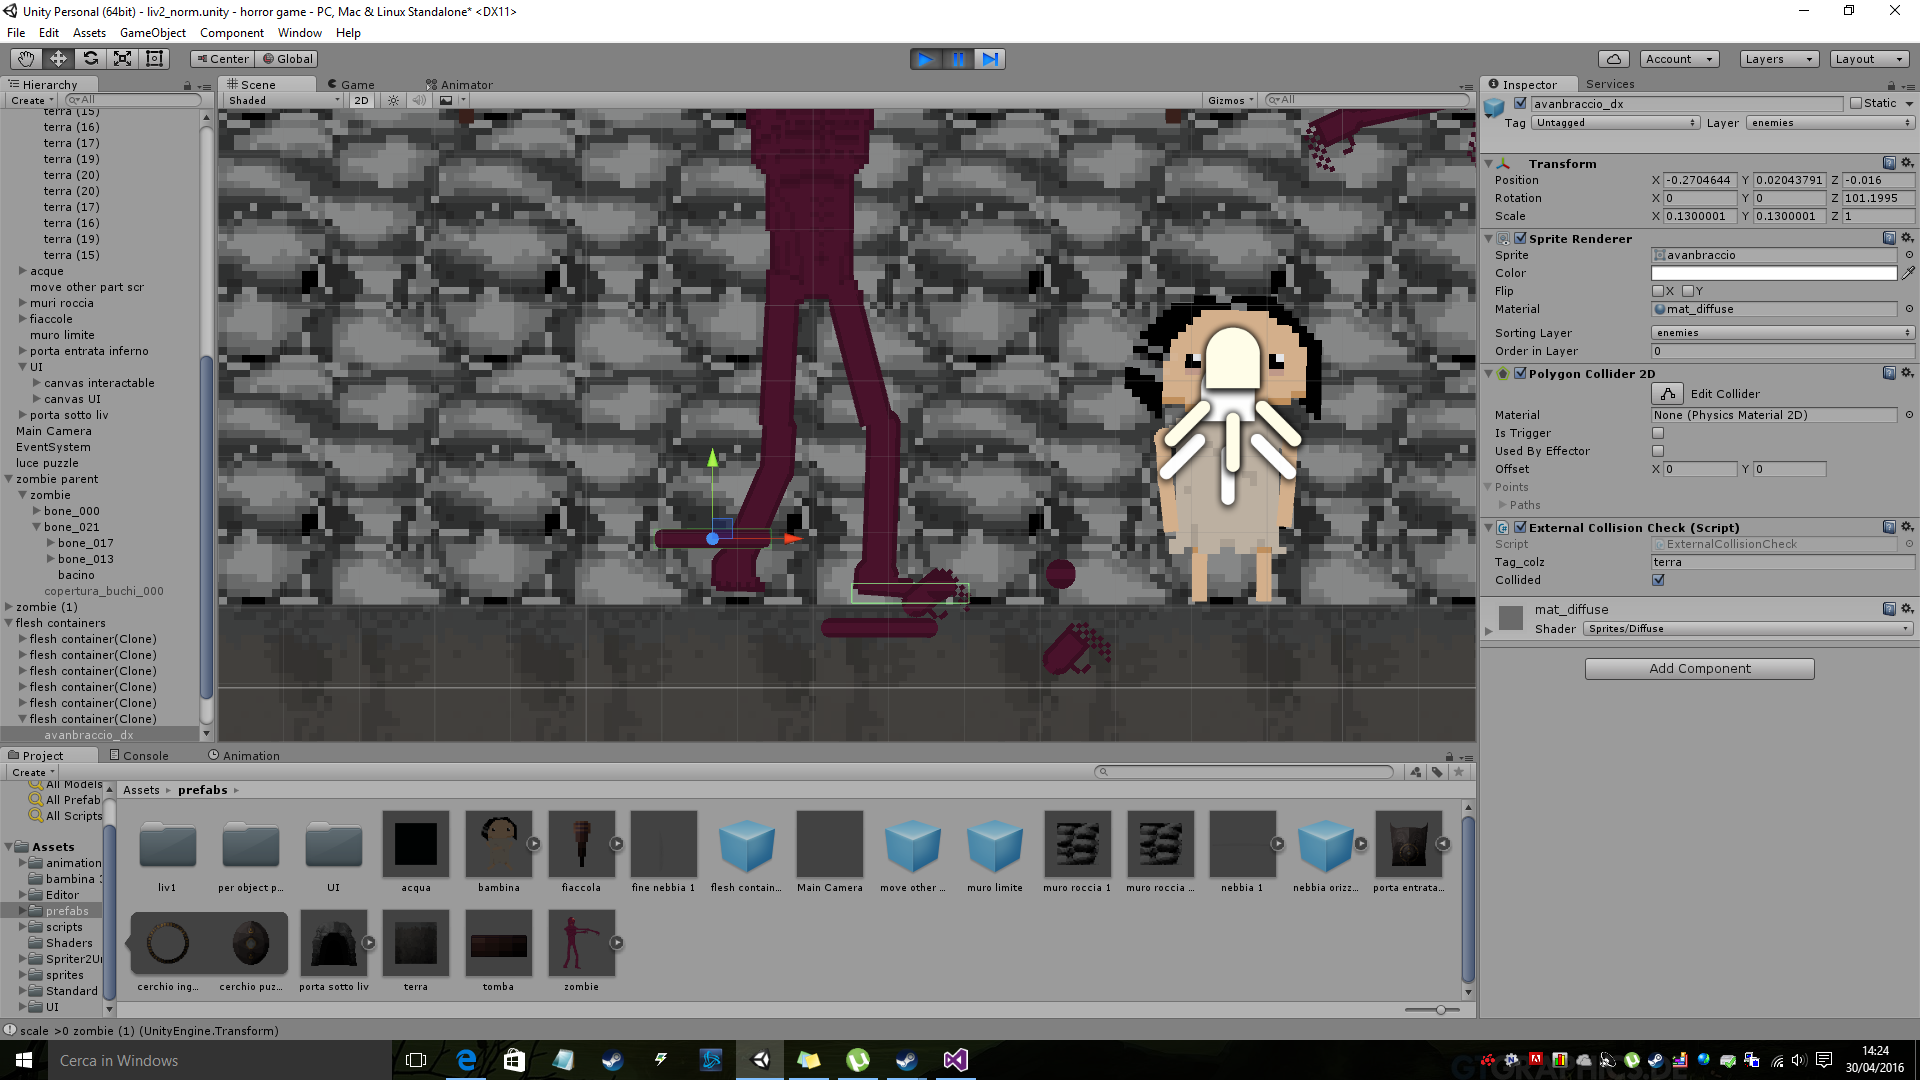
Task: Enable Flip Y checkbox
Action: click(1688, 291)
